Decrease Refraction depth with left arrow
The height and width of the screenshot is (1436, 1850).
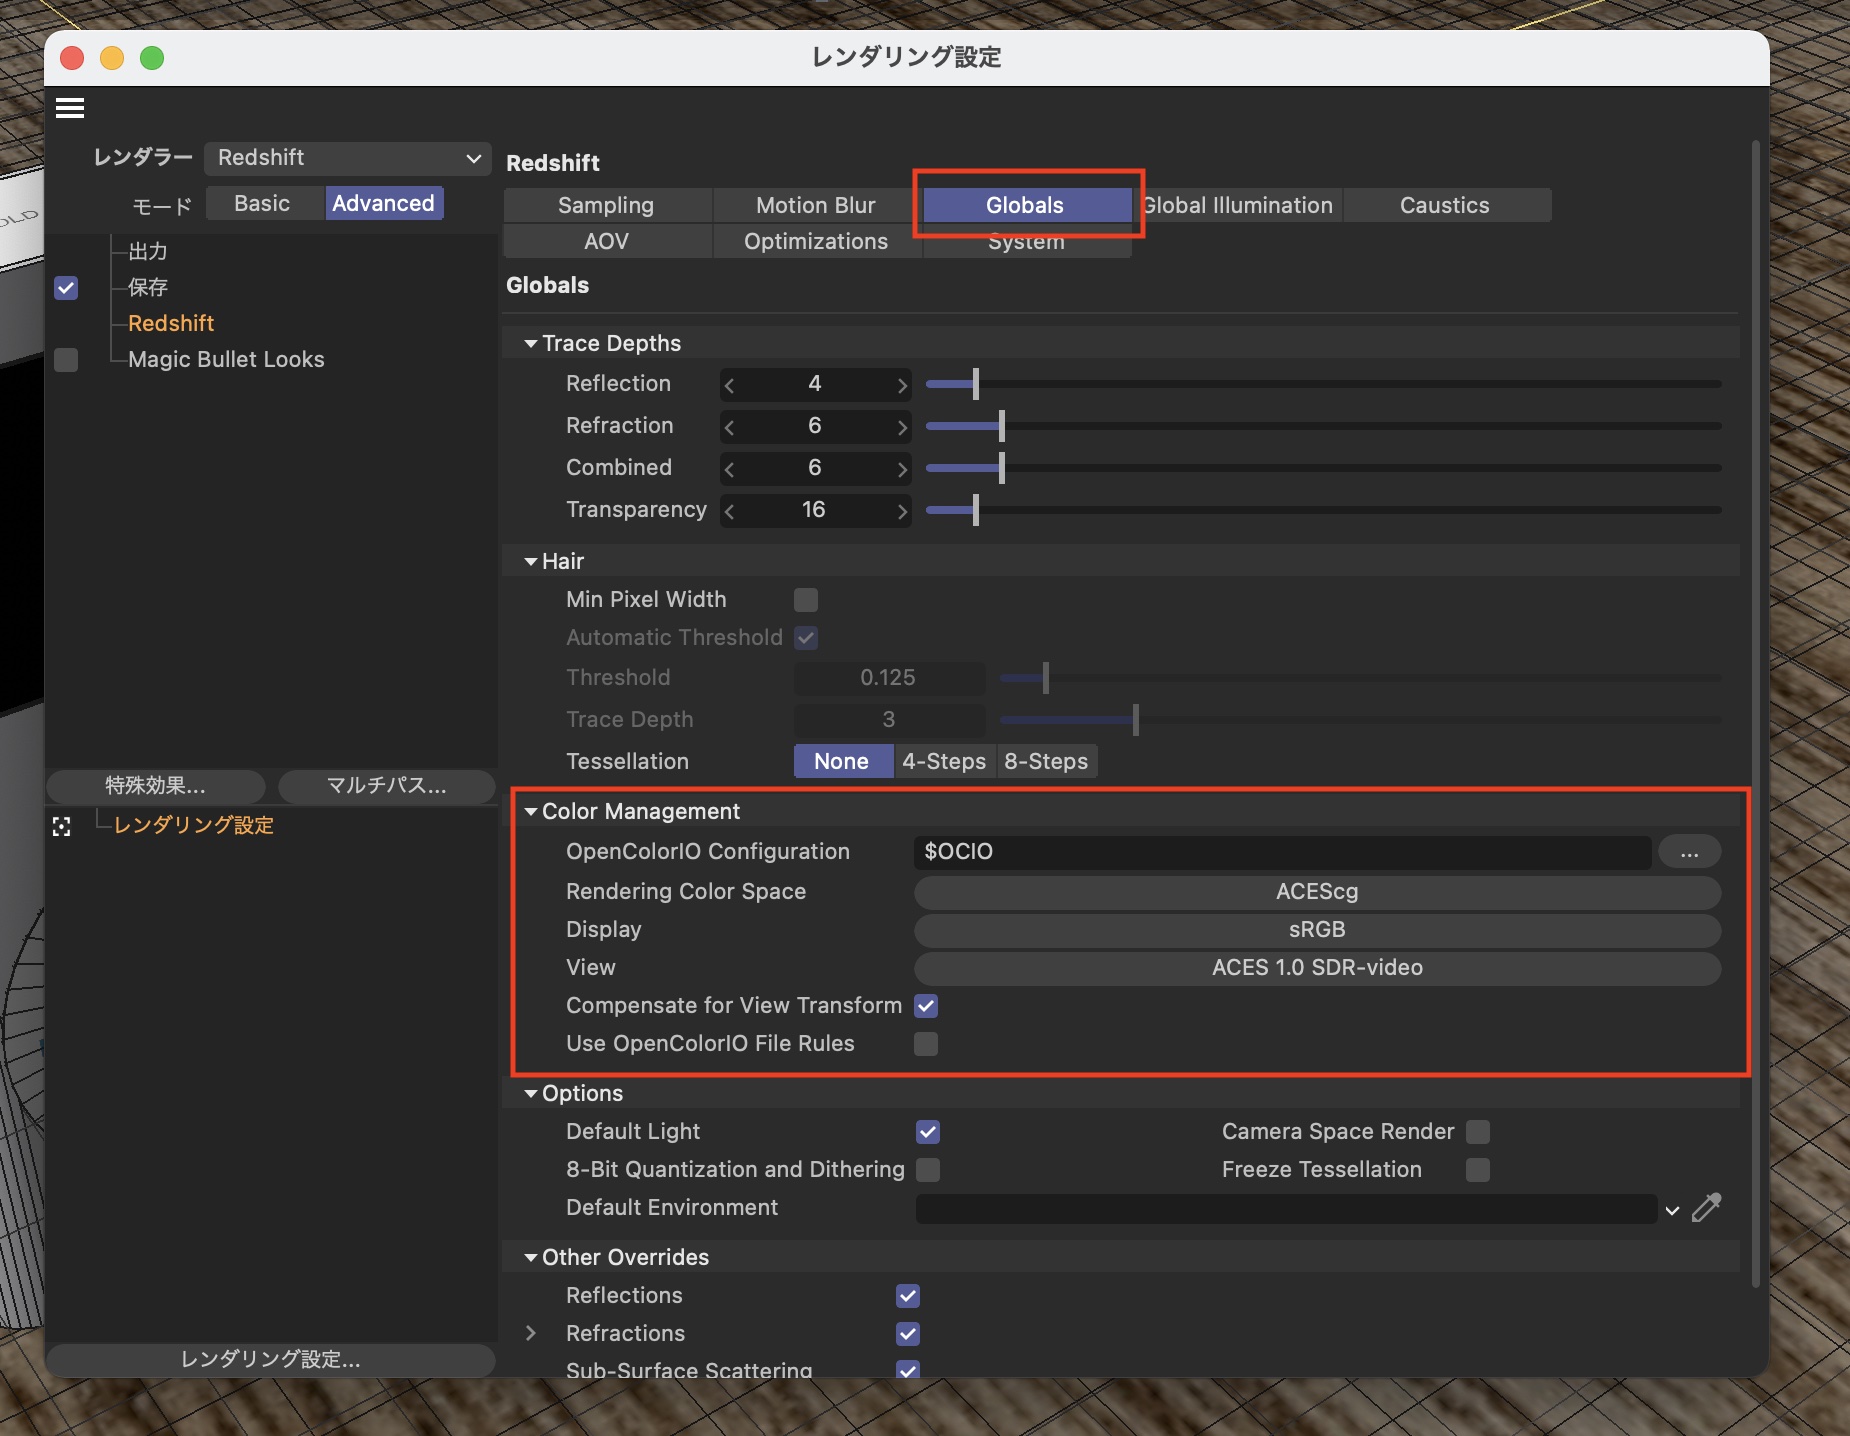tap(730, 427)
